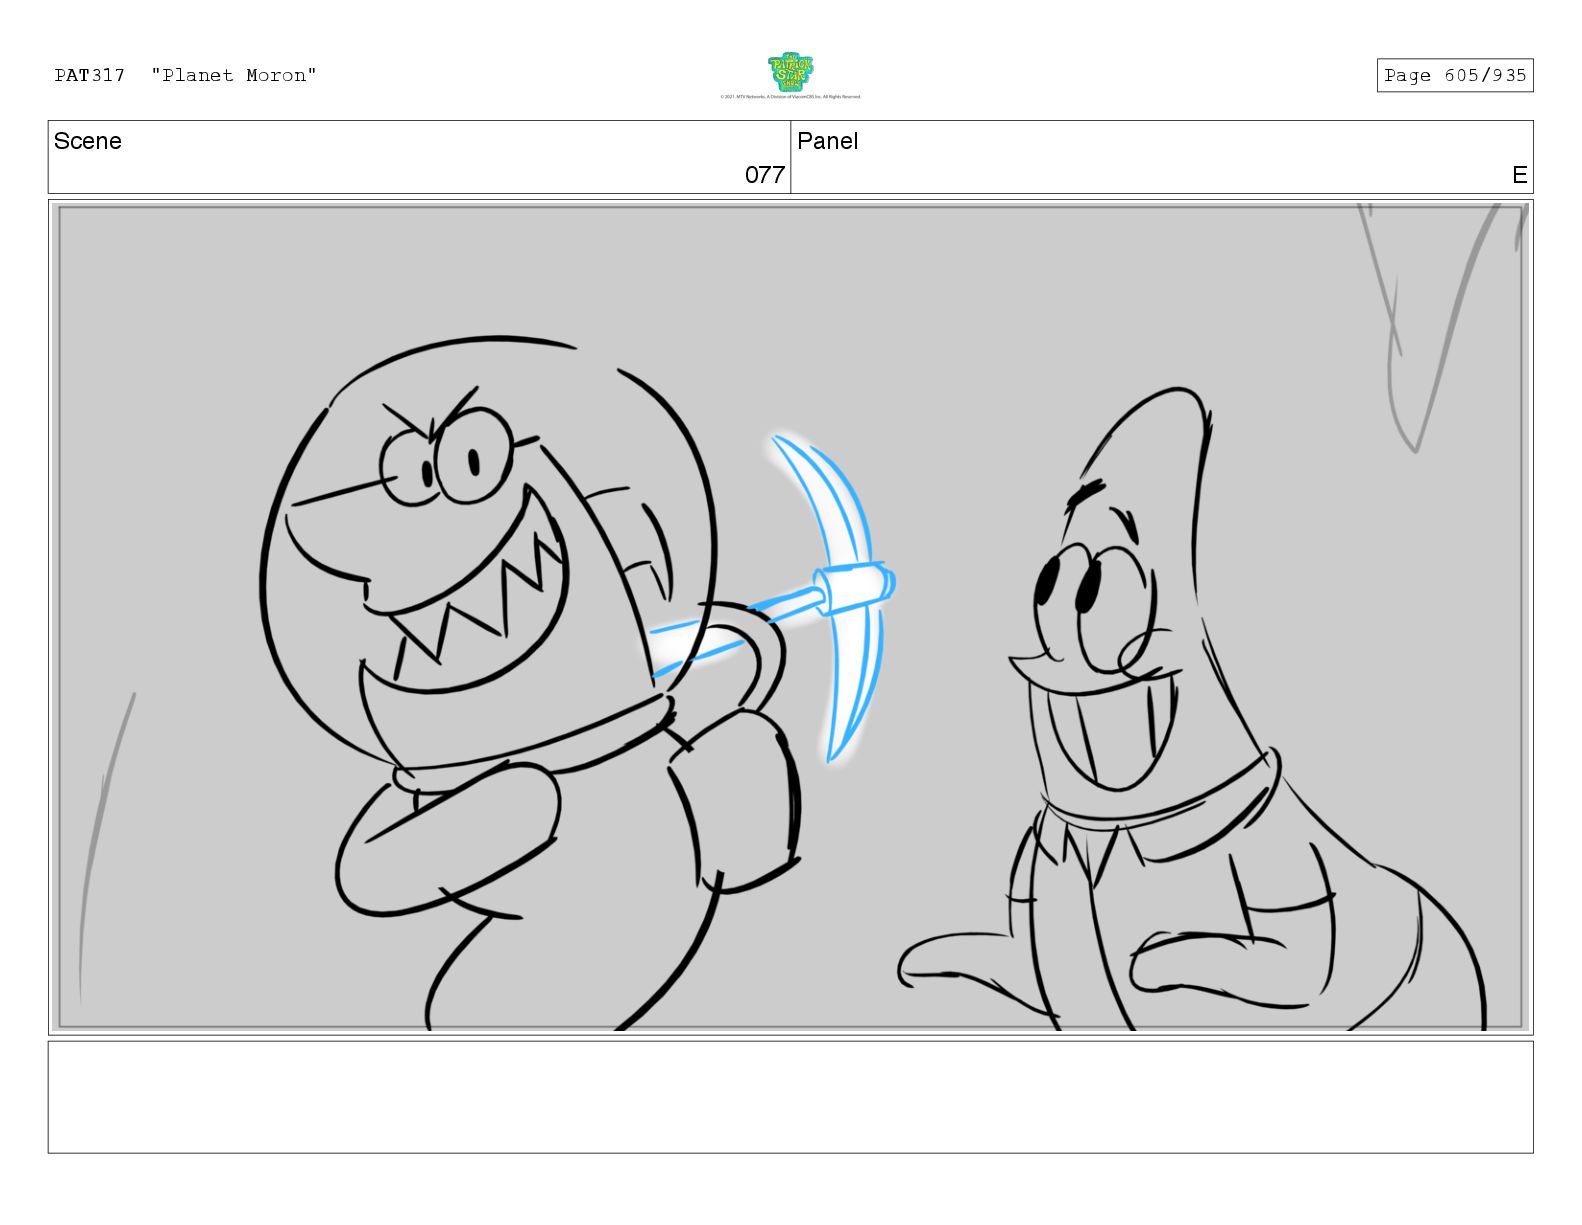The height and width of the screenshot is (1225, 1582).
Task: Click the 'Panel' header label
Action: click(x=827, y=141)
